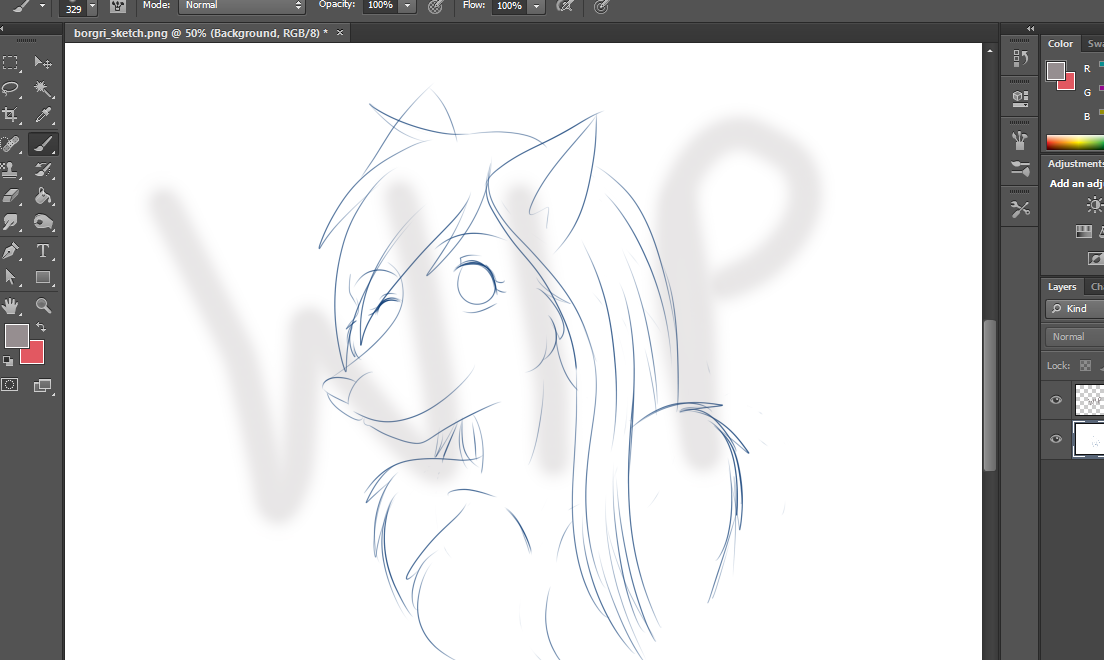Pick a color from the spectrum ramp

[1074, 142]
